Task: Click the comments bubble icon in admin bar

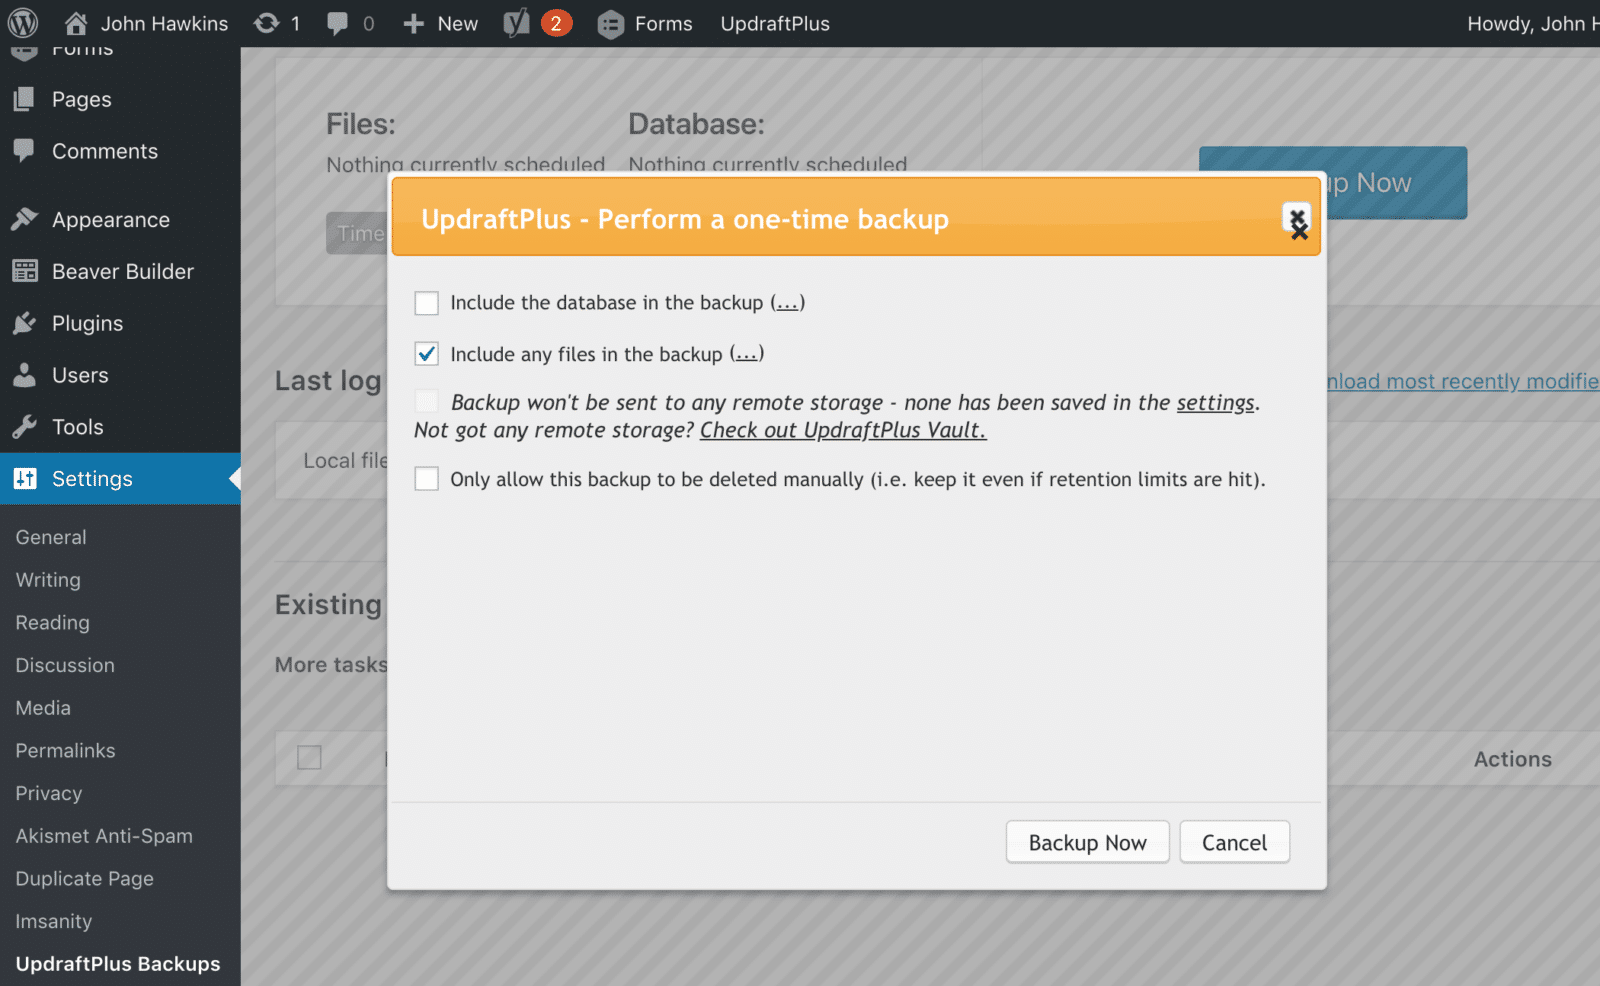Action: tap(338, 23)
